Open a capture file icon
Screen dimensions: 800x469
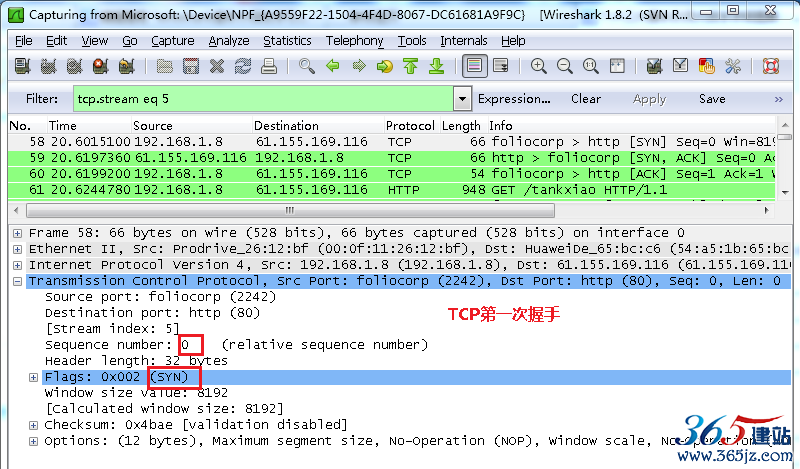click(164, 66)
